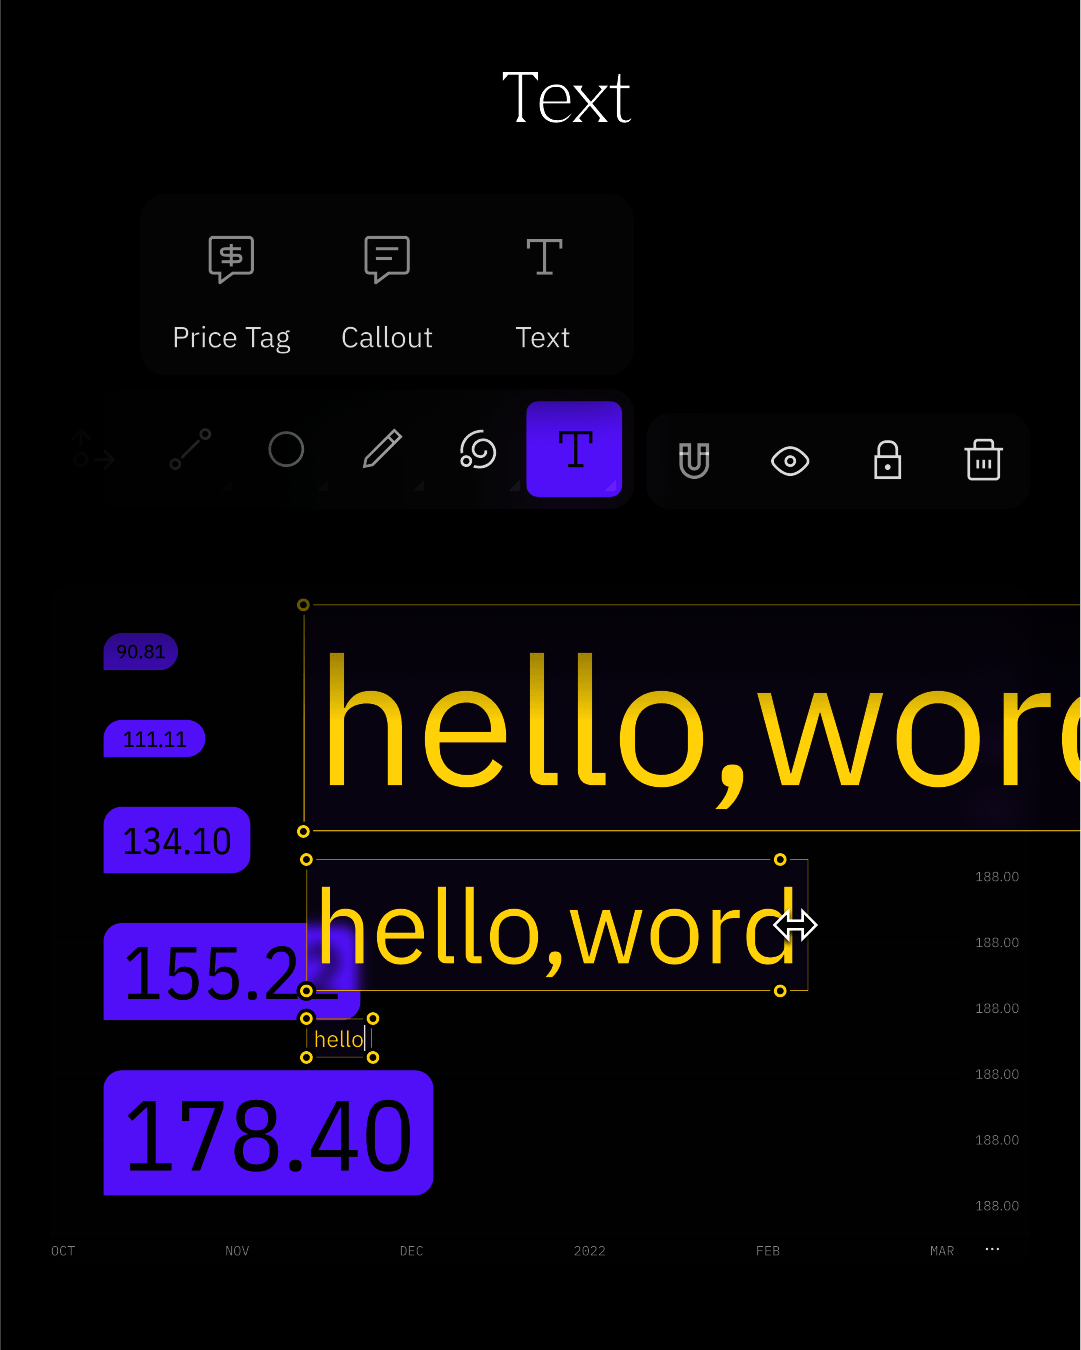This screenshot has width=1081, height=1350.
Task: Choose the Callout tool from the popup
Action: [x=387, y=292]
